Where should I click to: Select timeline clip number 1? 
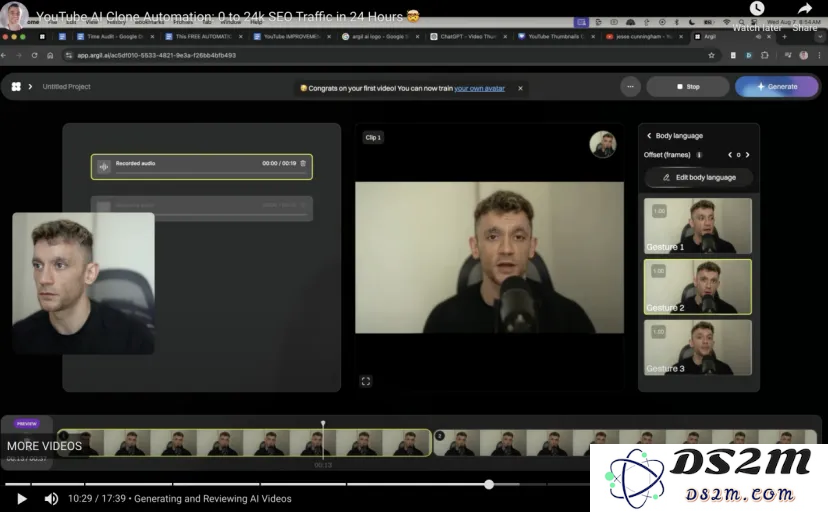[x=244, y=442]
